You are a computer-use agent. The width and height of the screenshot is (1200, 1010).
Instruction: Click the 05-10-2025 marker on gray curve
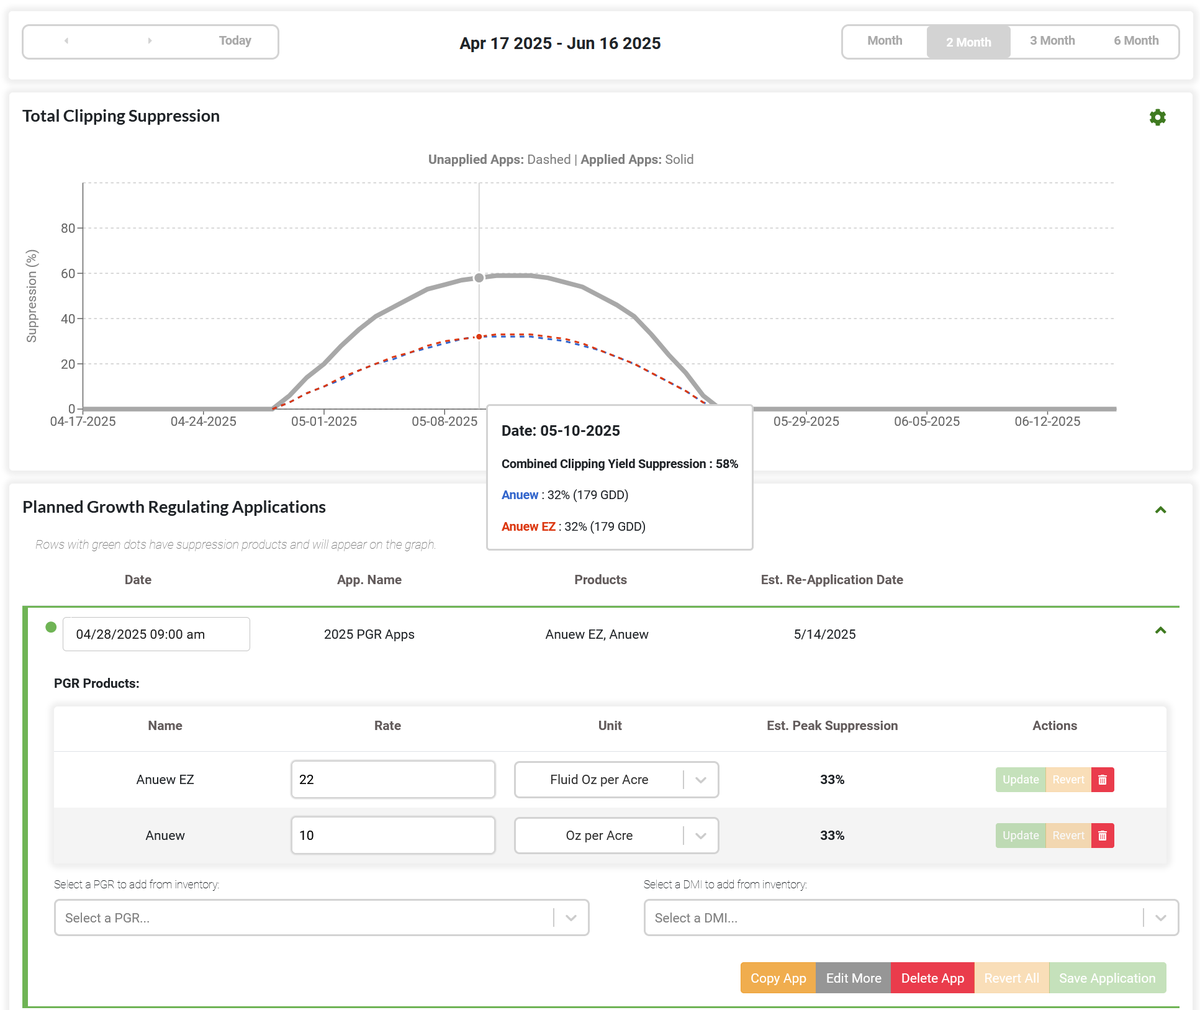[x=479, y=278]
